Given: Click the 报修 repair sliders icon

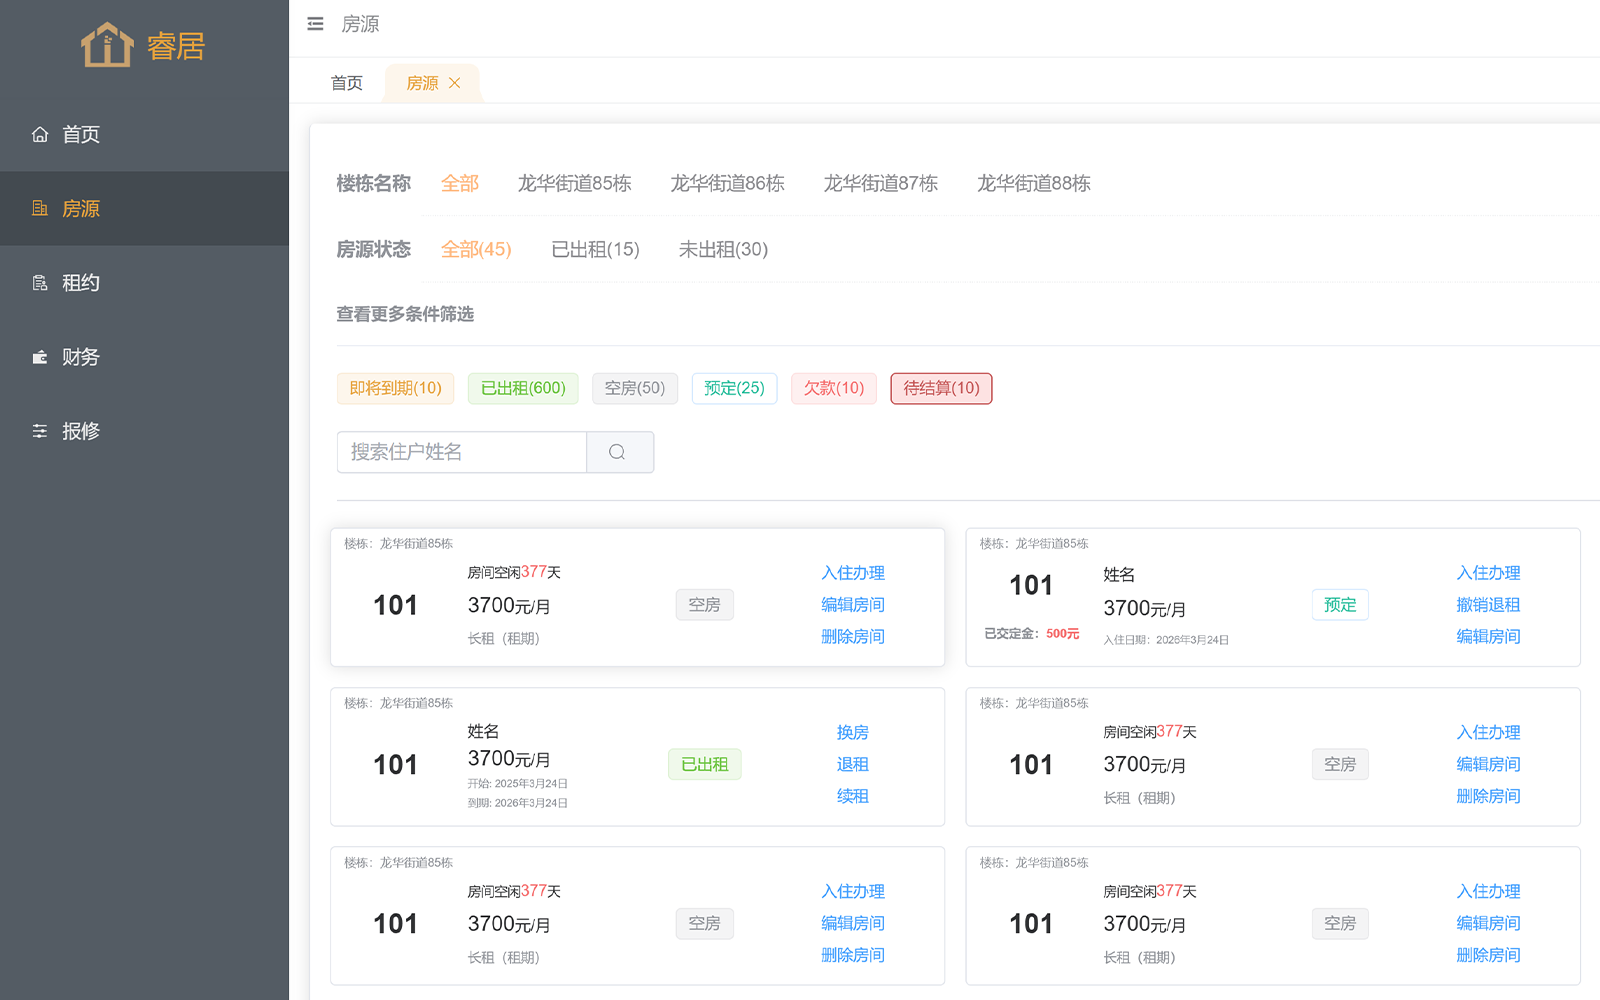Looking at the screenshot, I should coord(40,431).
